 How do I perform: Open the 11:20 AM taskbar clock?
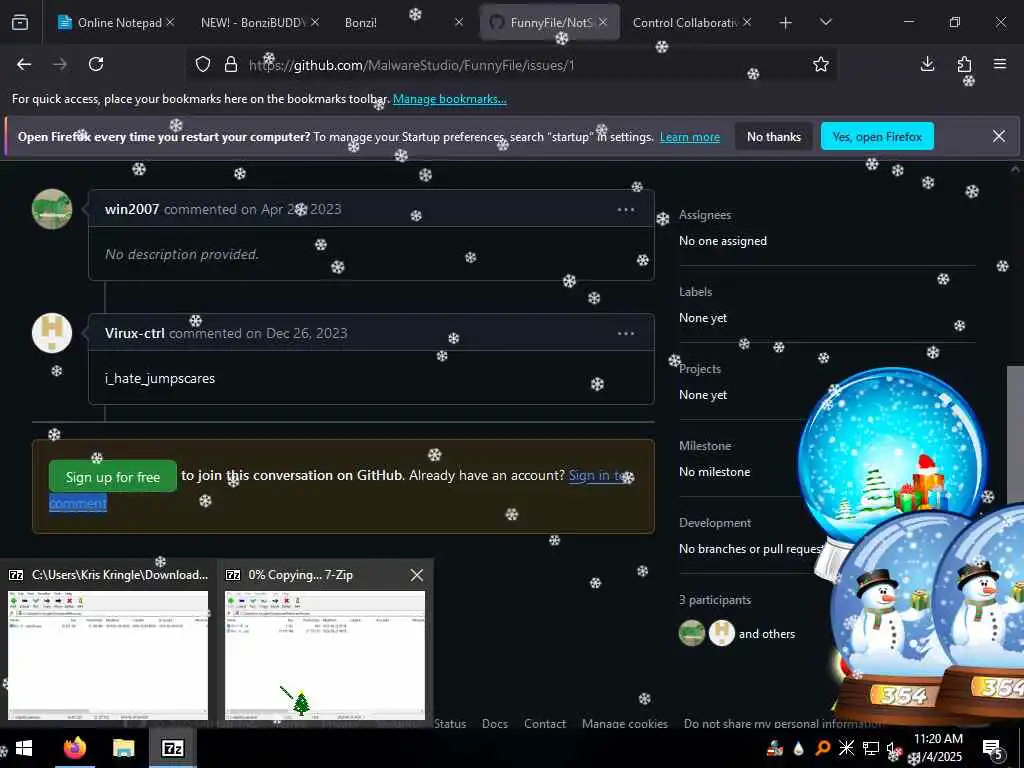[938, 748]
